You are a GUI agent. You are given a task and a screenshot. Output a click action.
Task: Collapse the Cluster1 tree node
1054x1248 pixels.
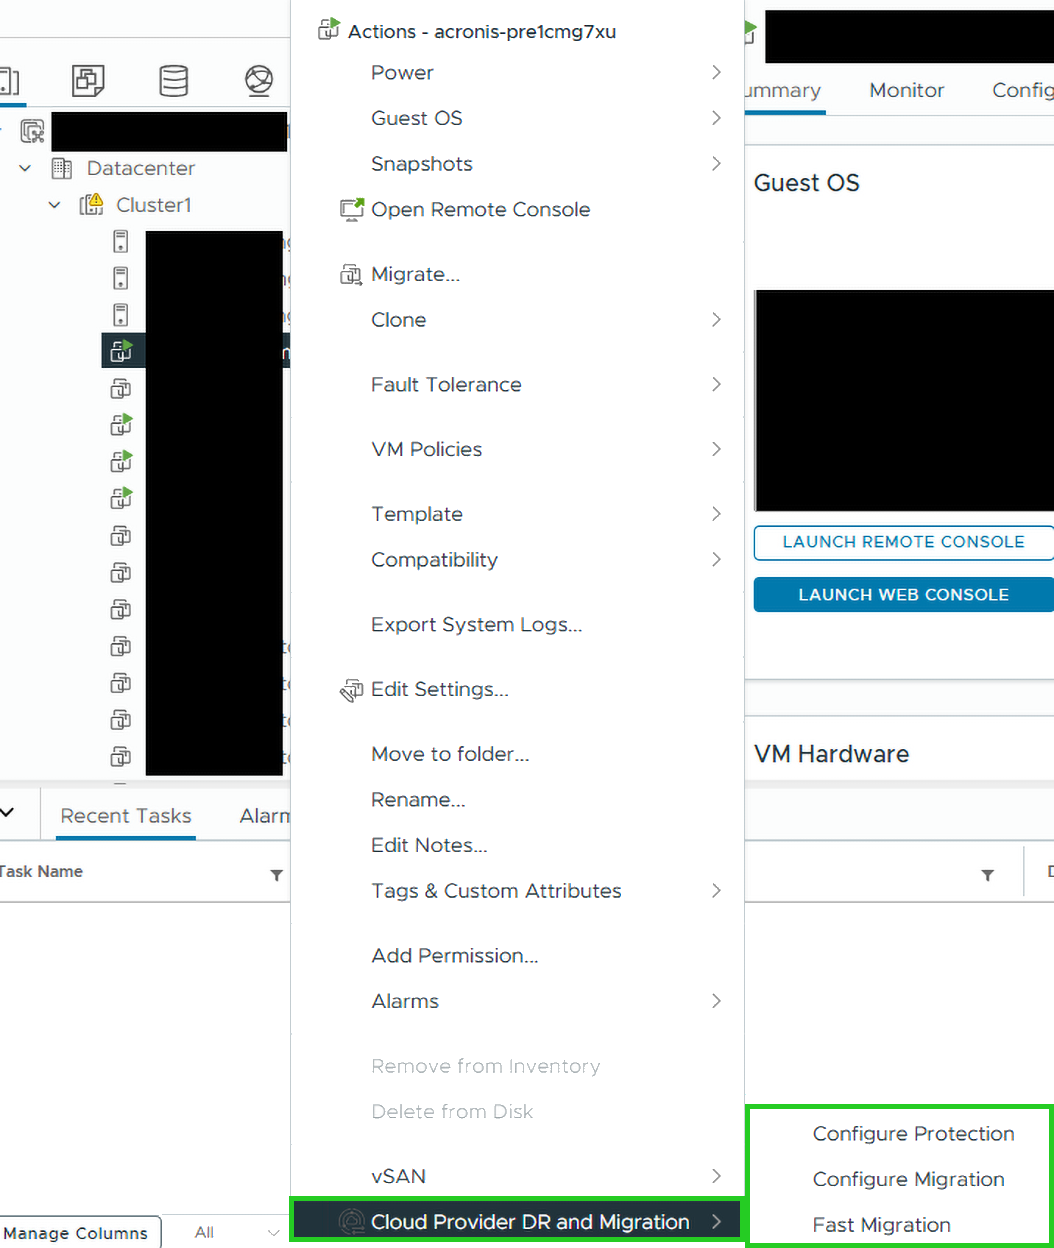click(x=56, y=205)
